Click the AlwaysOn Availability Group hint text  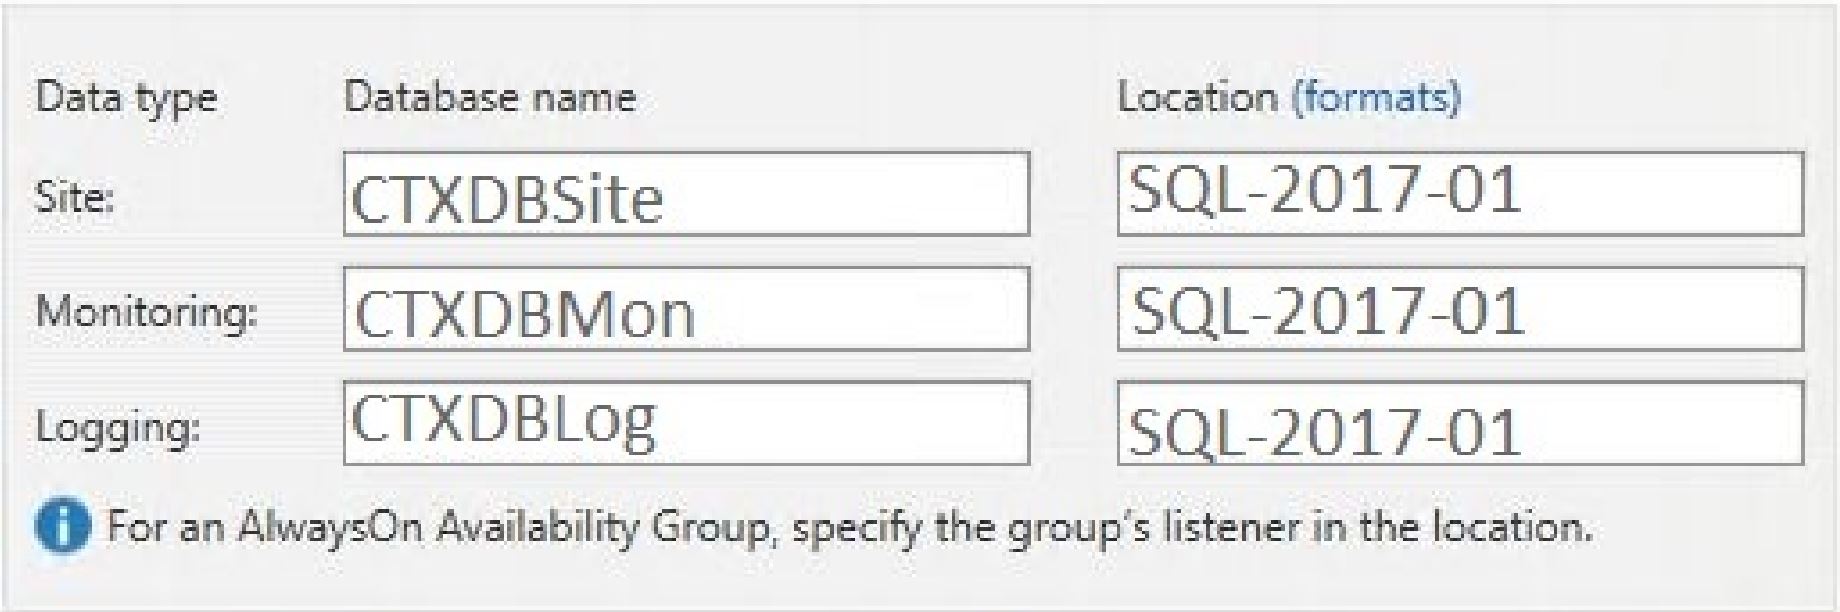click(848, 527)
